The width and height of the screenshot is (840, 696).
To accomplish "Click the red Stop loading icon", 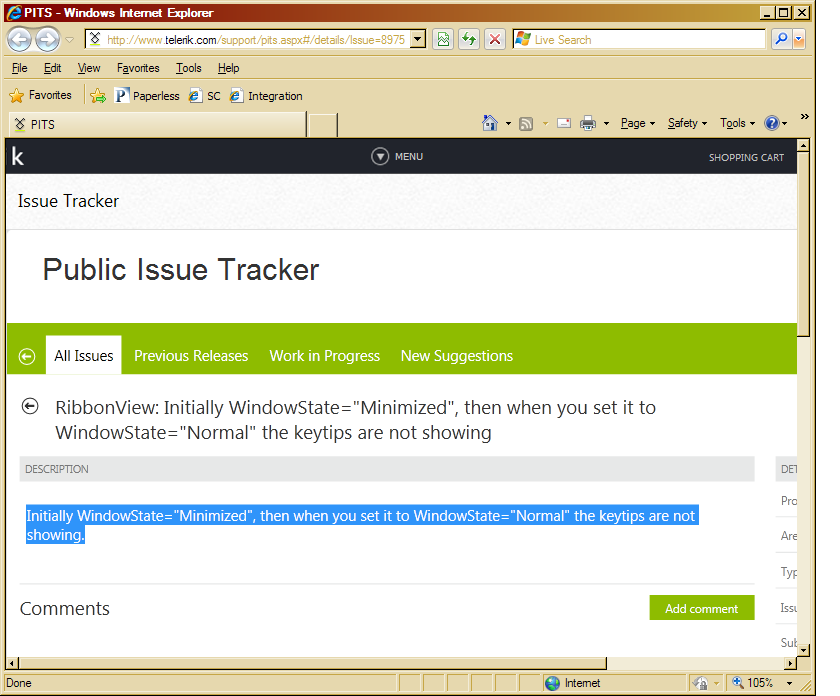I will [x=495, y=40].
